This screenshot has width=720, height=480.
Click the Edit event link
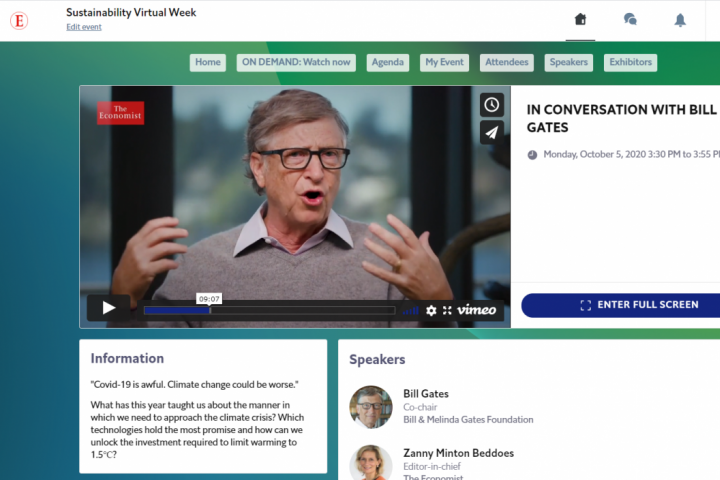(x=84, y=27)
